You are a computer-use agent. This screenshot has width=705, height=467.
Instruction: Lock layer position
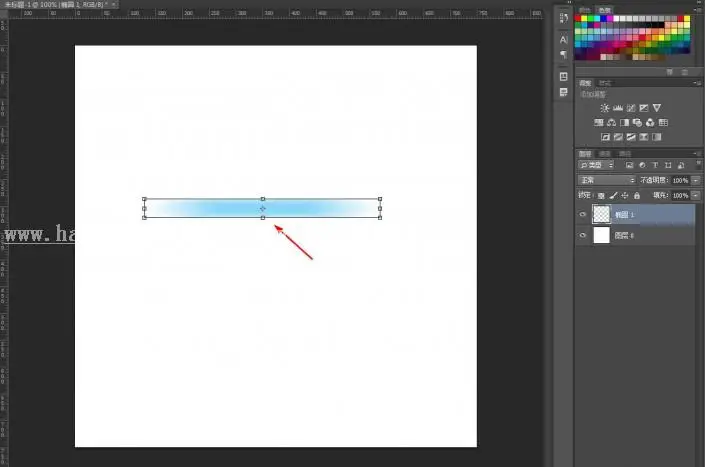pyautogui.click(x=625, y=196)
